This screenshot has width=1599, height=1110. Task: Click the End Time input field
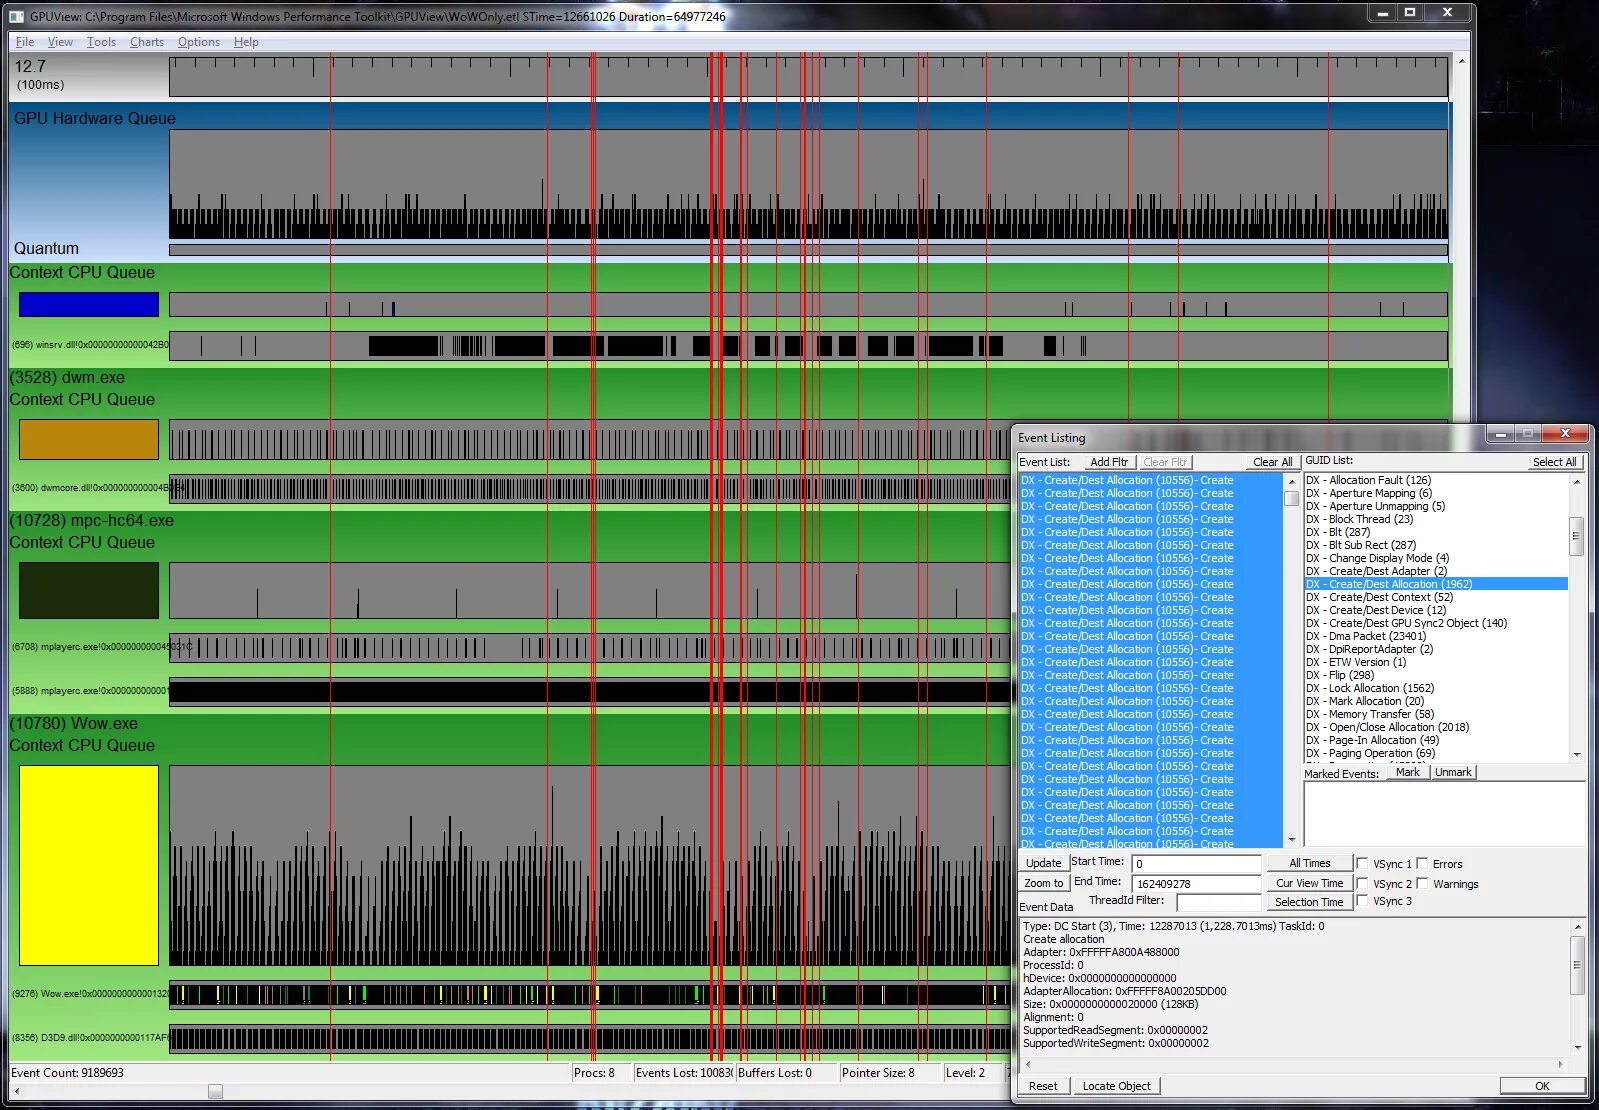click(1196, 884)
